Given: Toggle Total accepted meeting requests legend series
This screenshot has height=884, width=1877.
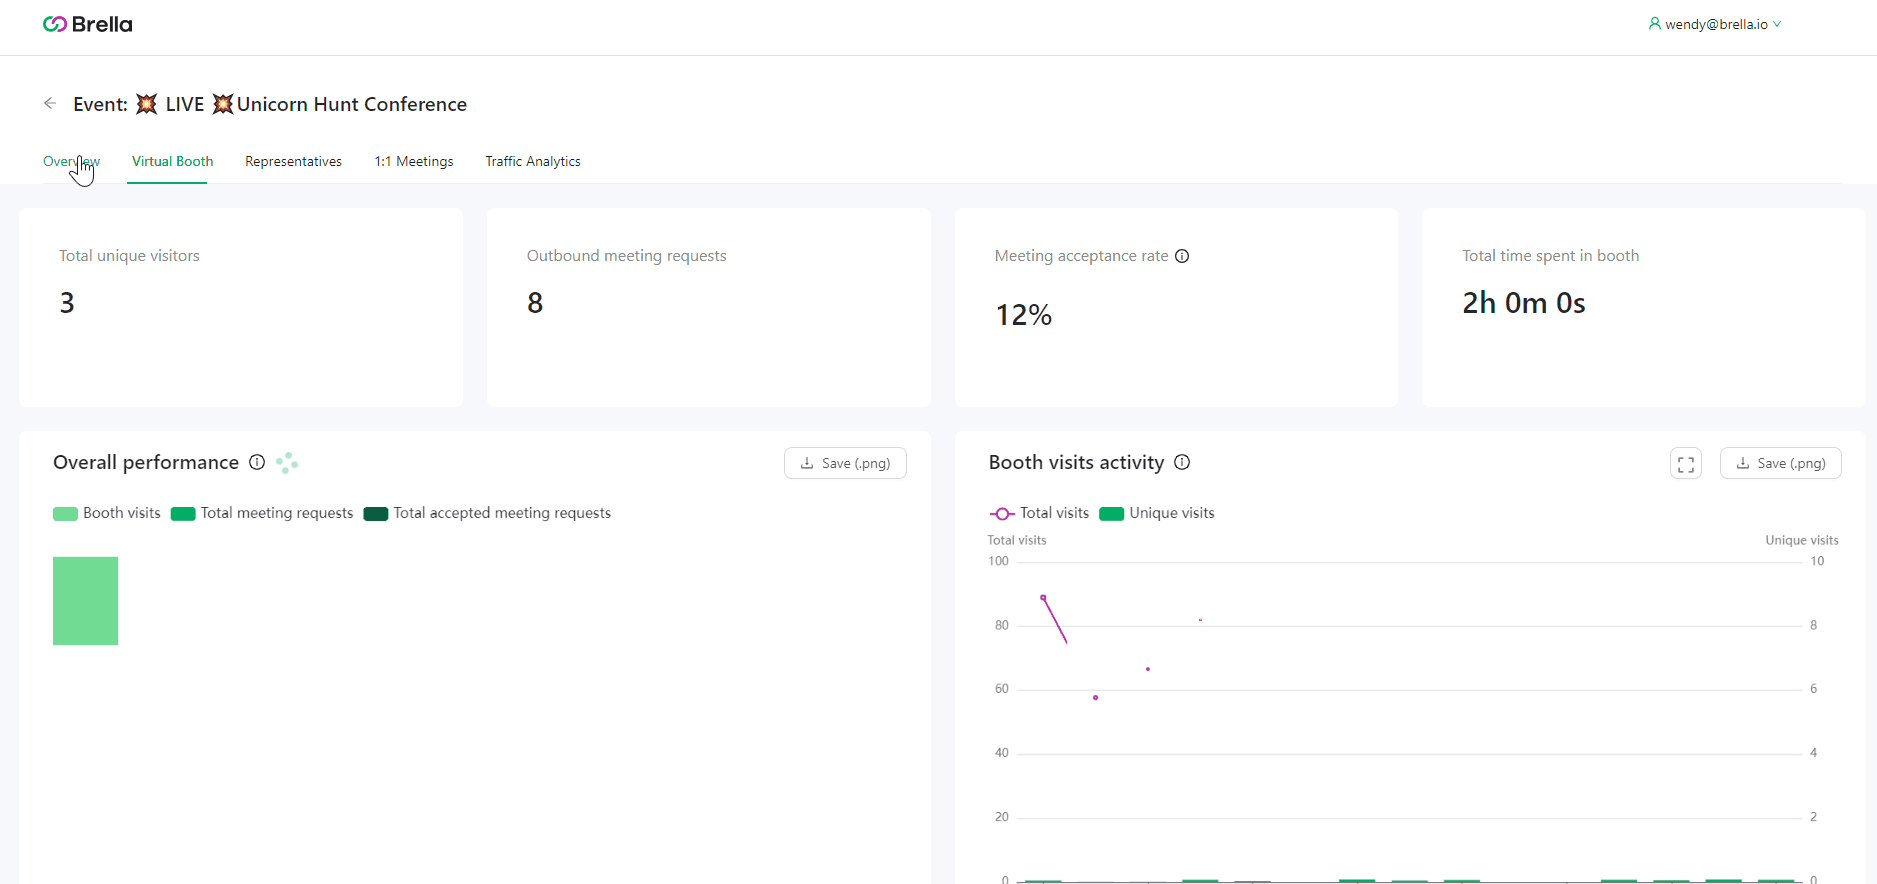Looking at the screenshot, I should click(487, 513).
